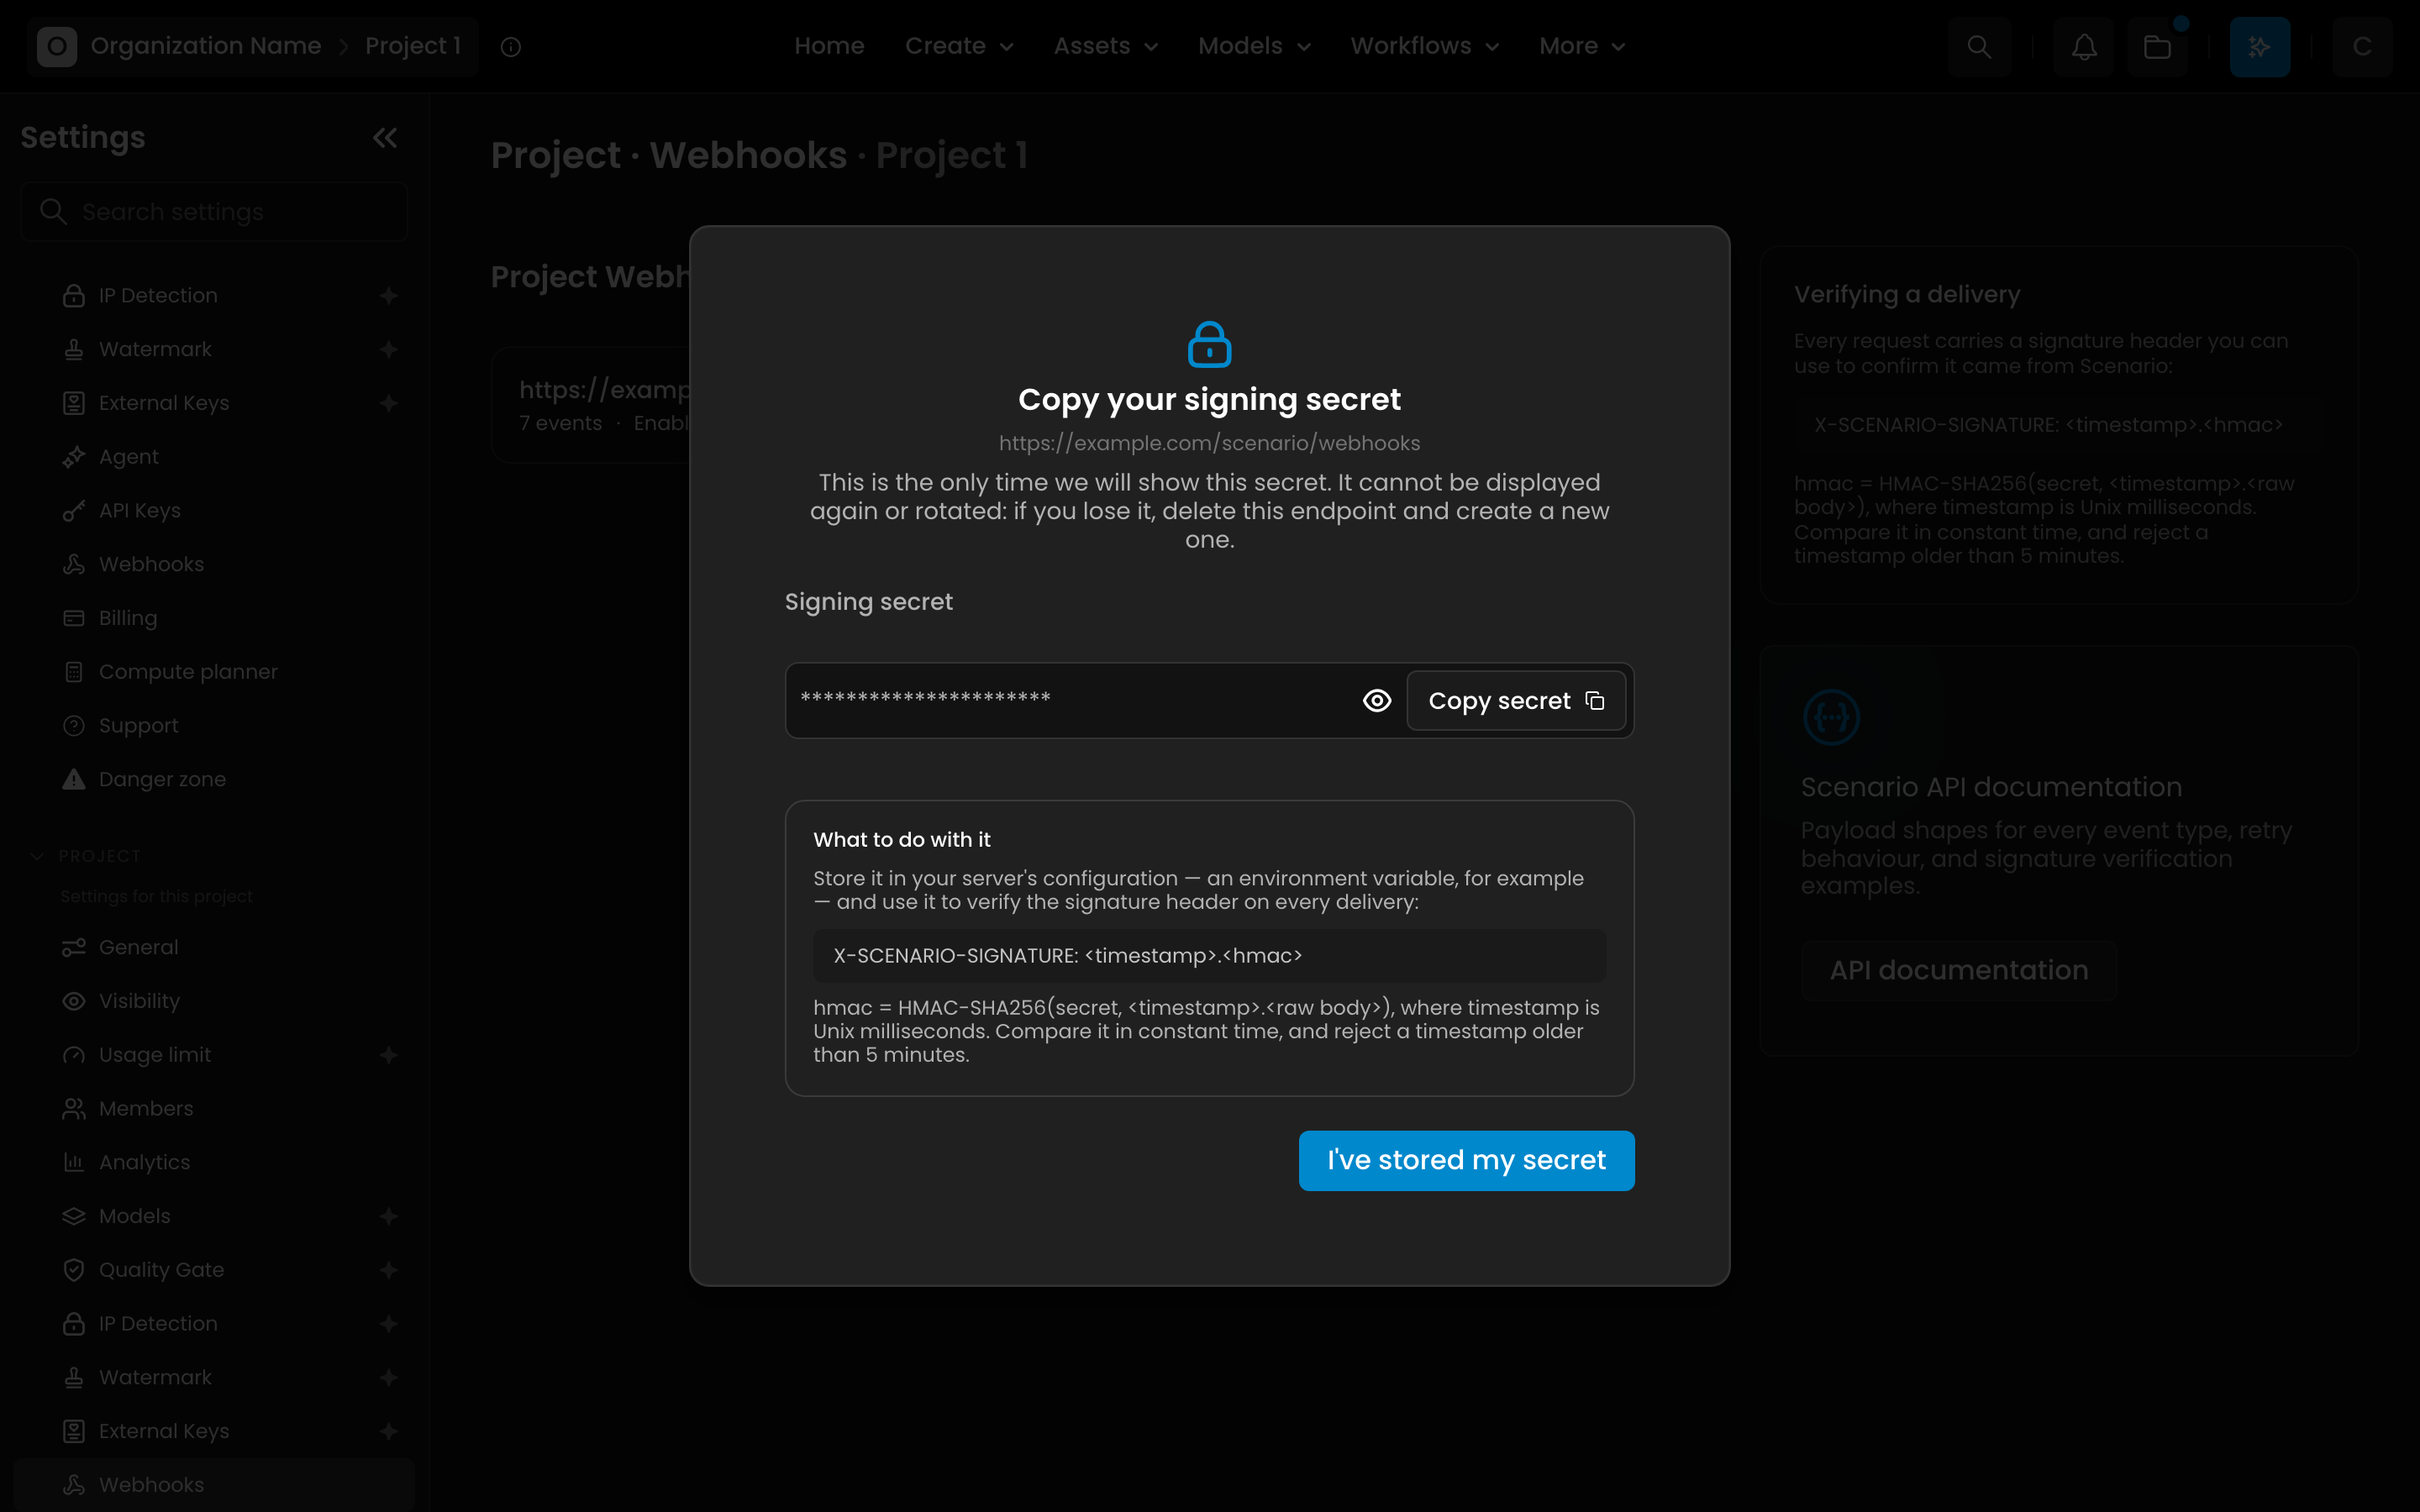Click the blue AI sparkle button
Screen dimensions: 2420x1512
coord(2260,47)
